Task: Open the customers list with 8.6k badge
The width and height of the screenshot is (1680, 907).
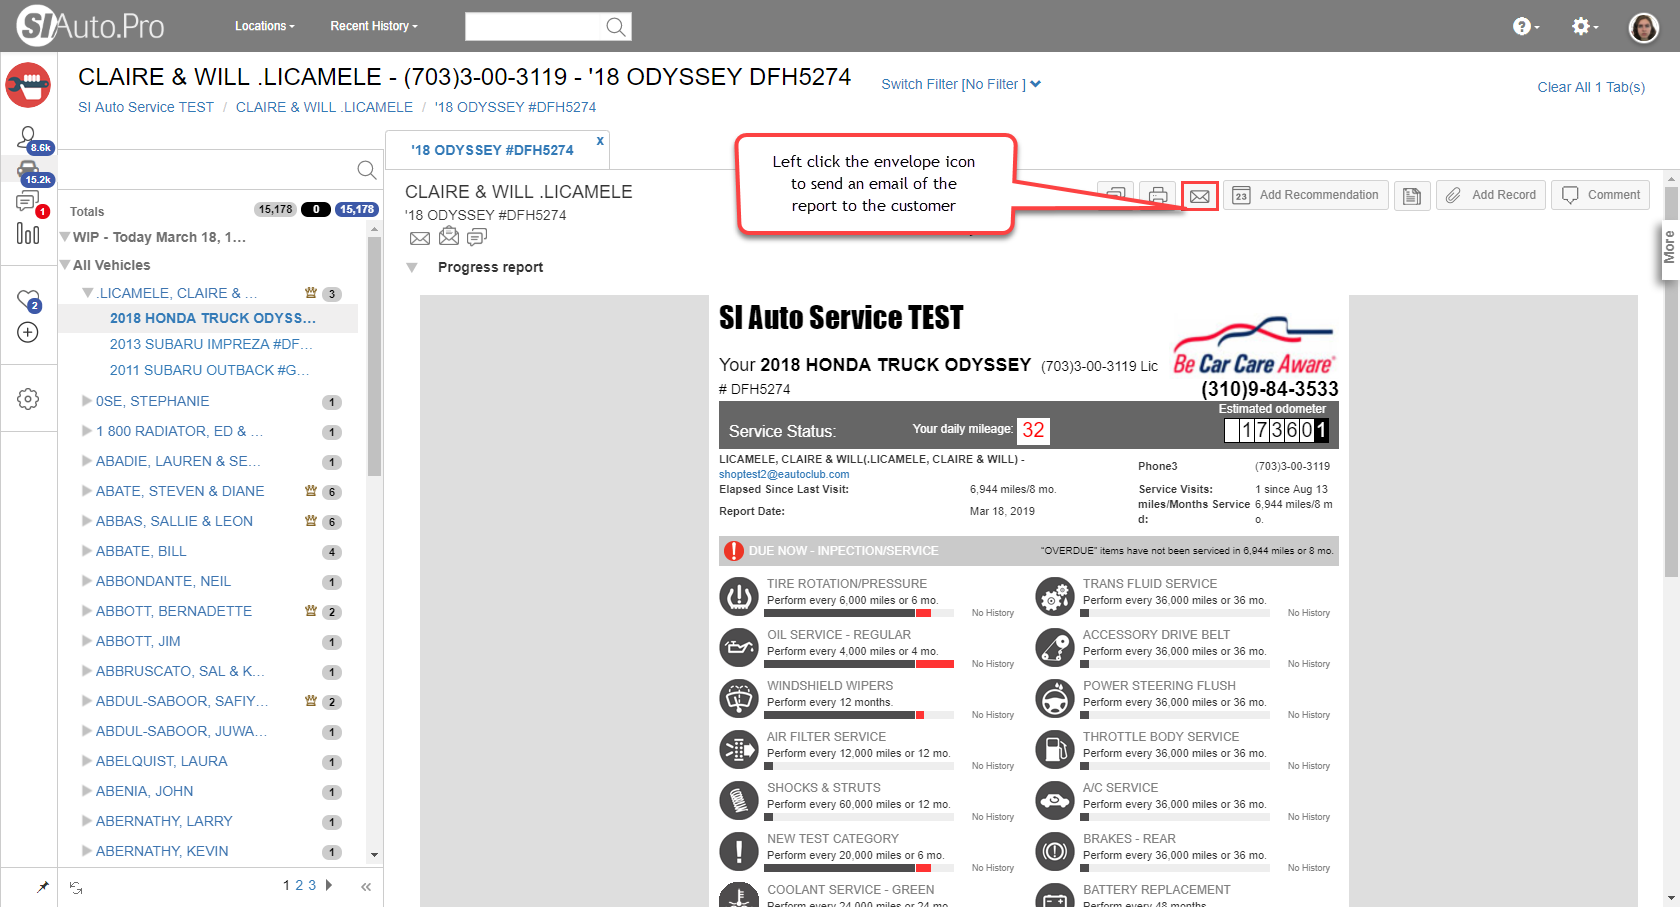Action: click(x=28, y=138)
